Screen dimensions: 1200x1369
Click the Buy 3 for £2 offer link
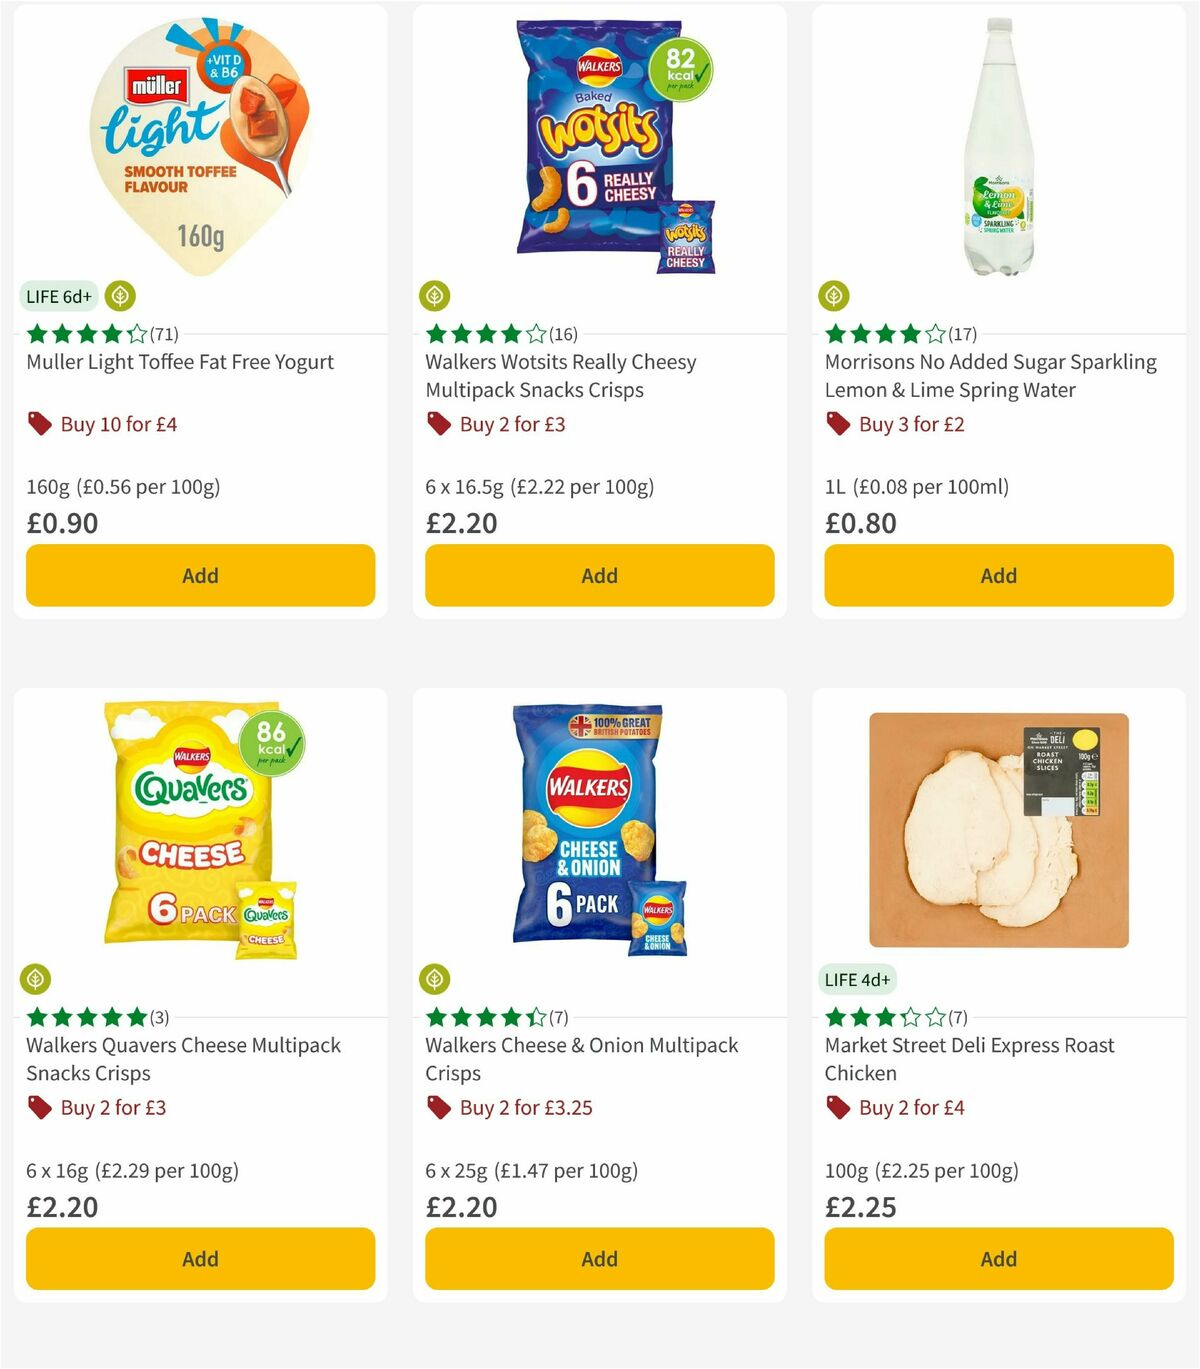pos(913,424)
